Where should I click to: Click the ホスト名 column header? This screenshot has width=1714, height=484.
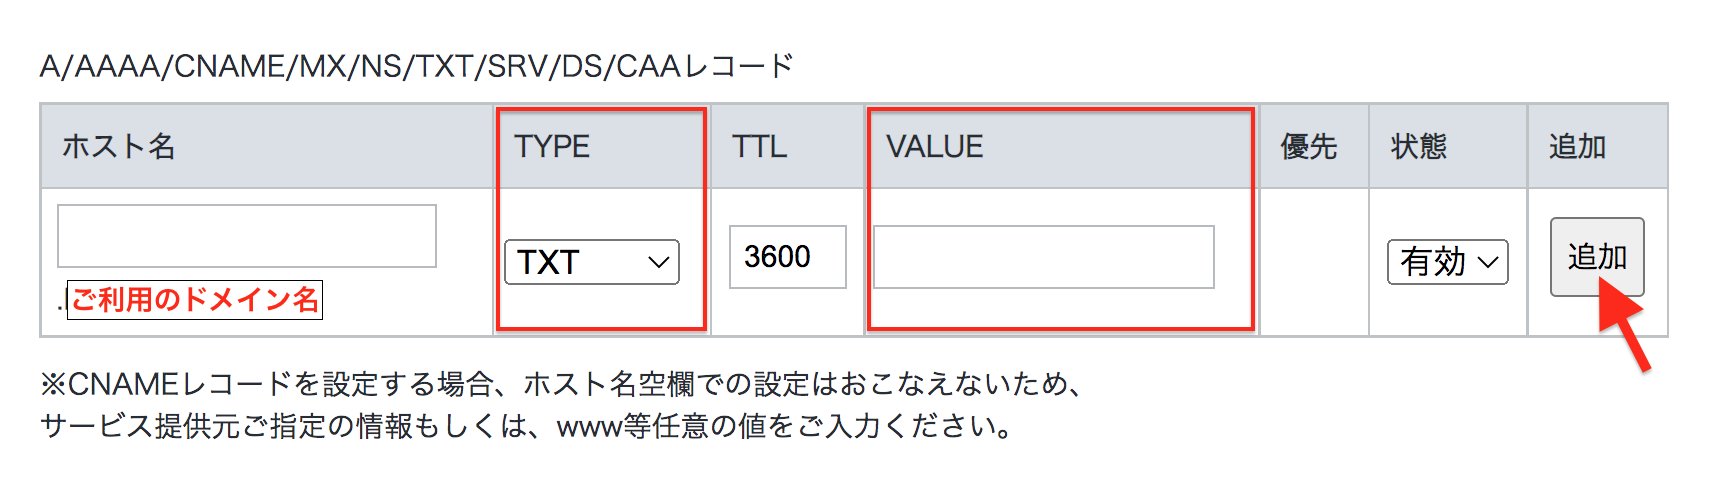(x=119, y=147)
